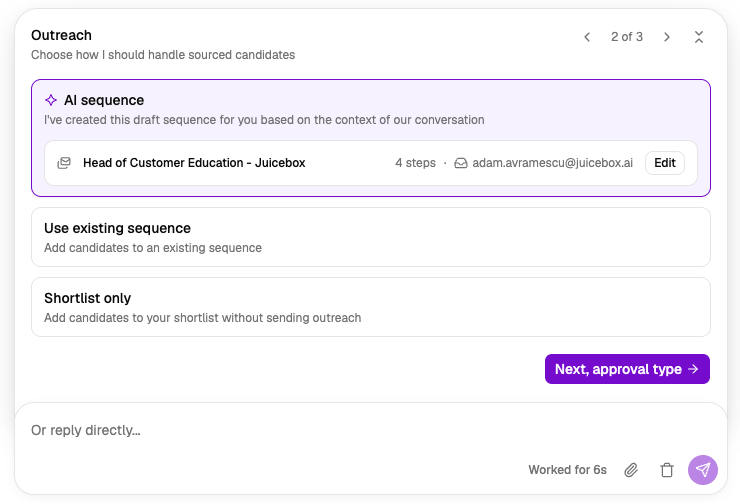Click the Add candidates to an existing sequence description
This screenshot has width=740, height=504.
[153, 248]
